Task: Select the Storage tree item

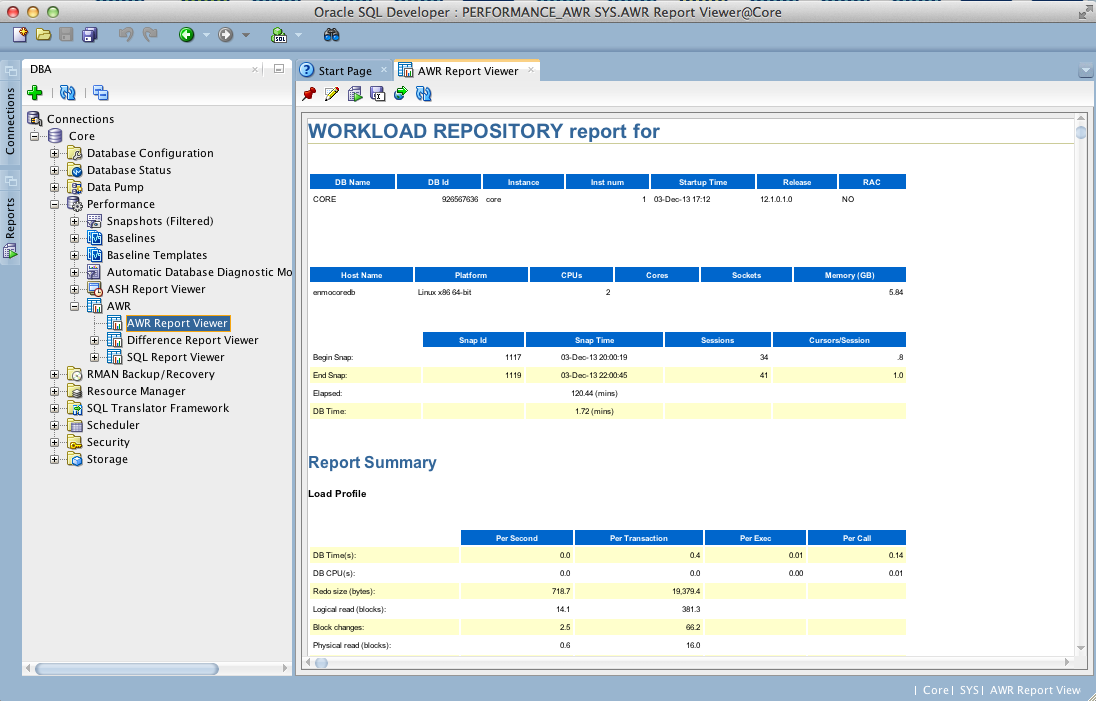Action: pos(107,459)
